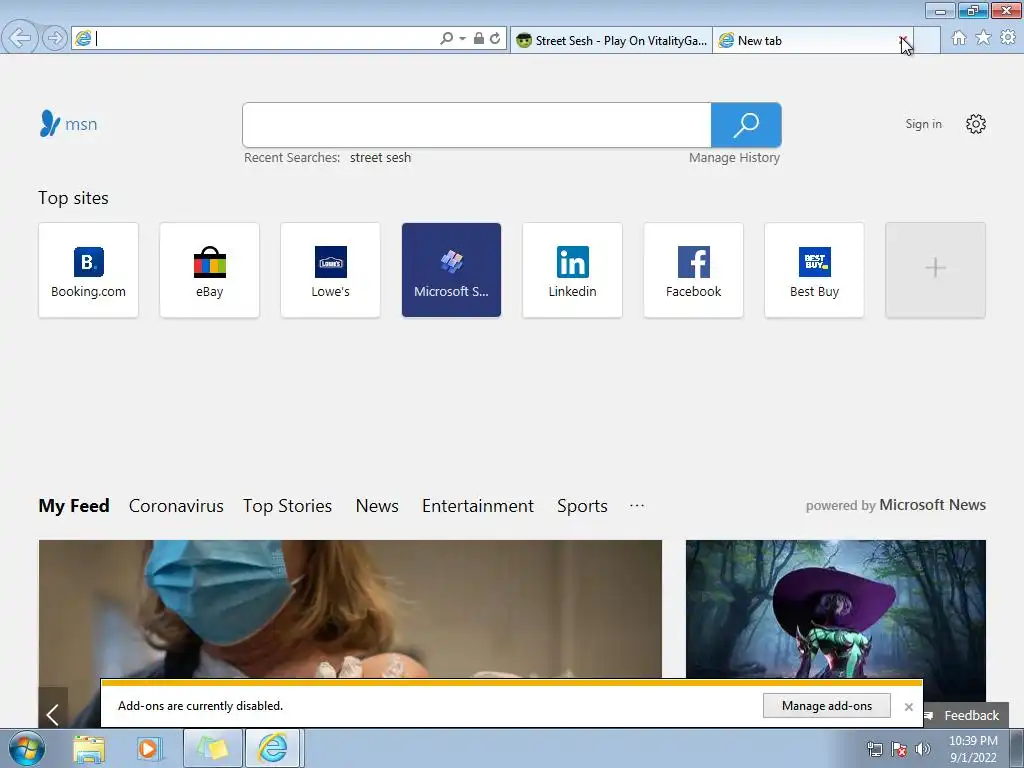Click the Sign in link

[x=923, y=123]
